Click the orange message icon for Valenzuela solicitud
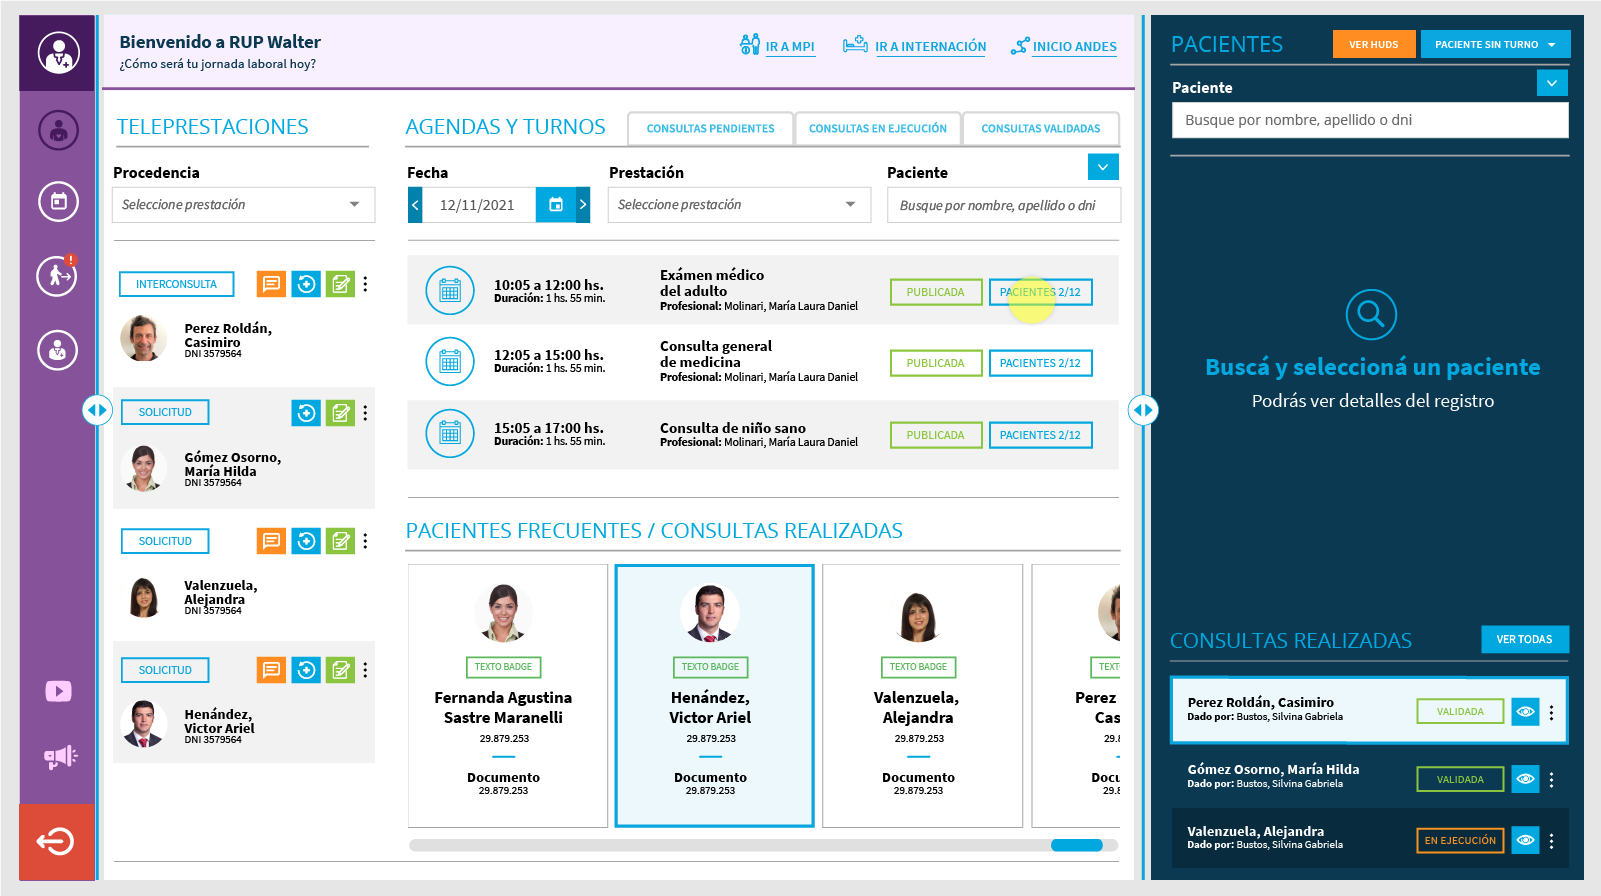This screenshot has height=896, width=1601. (x=271, y=541)
